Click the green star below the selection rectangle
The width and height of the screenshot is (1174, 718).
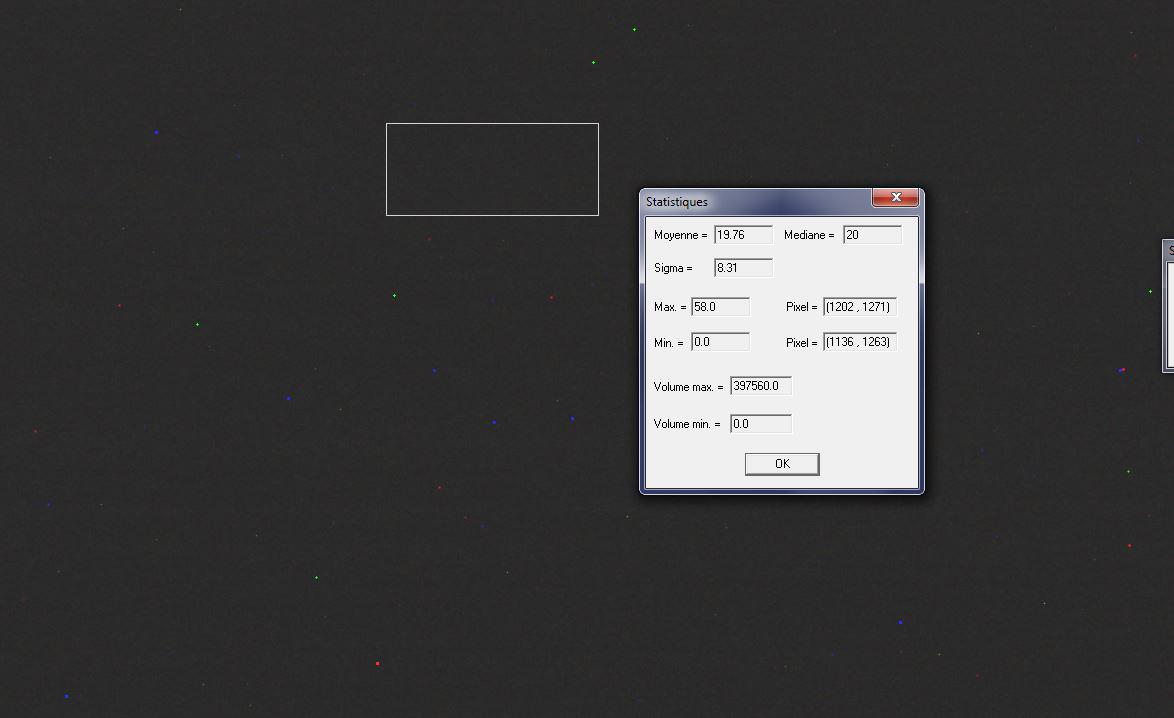tap(394, 295)
